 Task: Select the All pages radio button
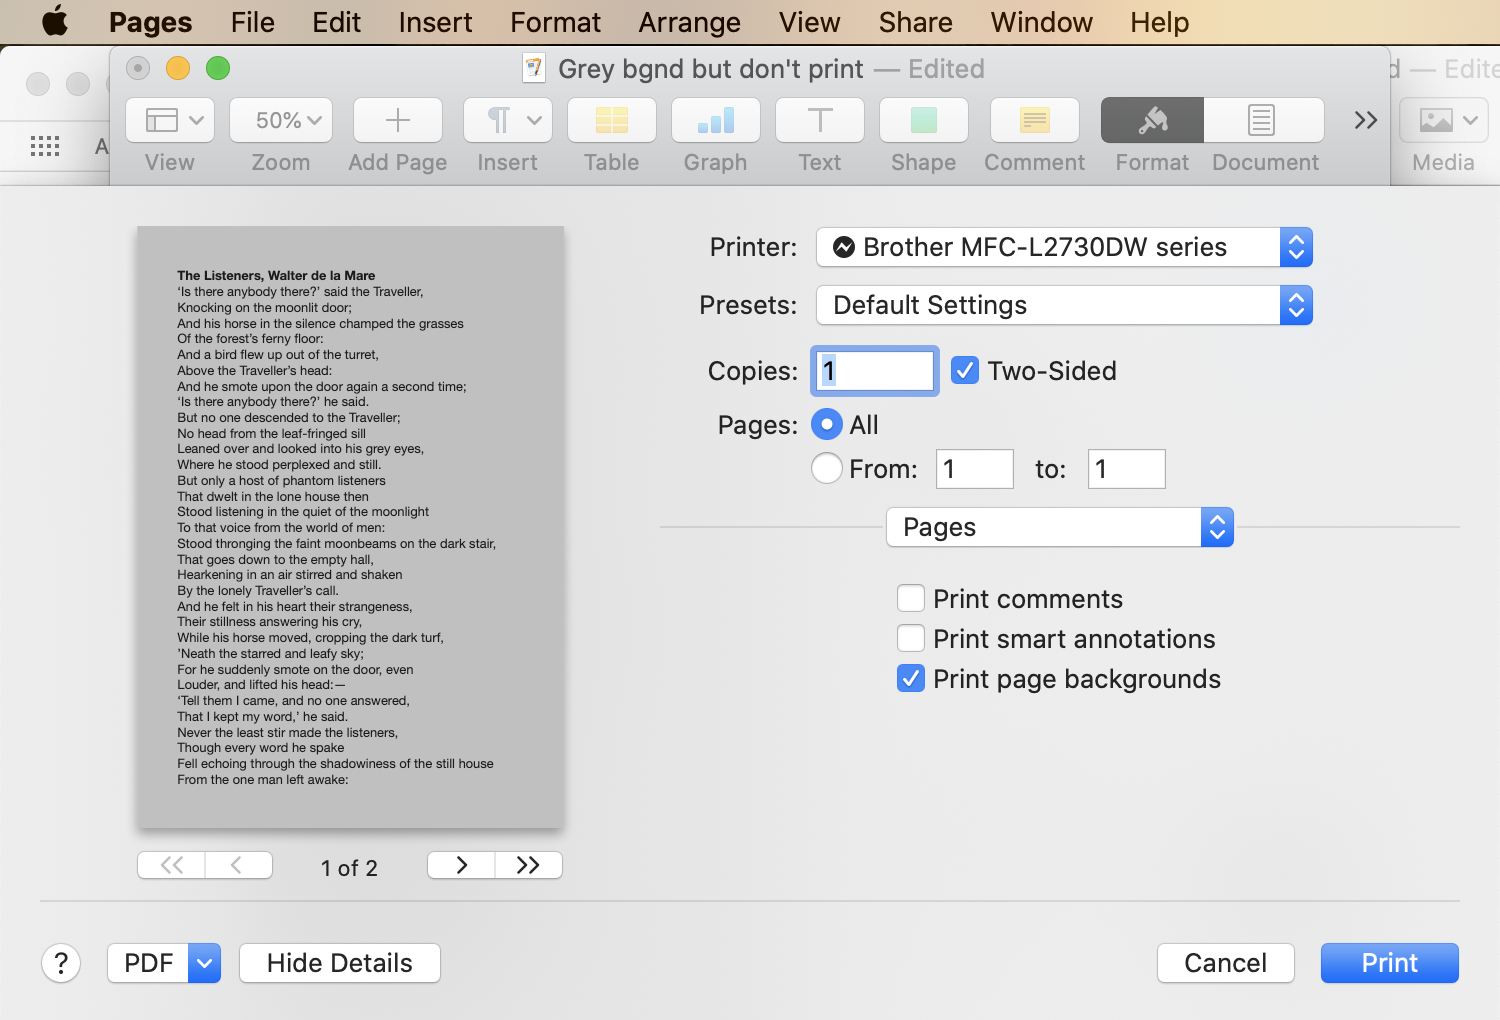[x=827, y=425]
